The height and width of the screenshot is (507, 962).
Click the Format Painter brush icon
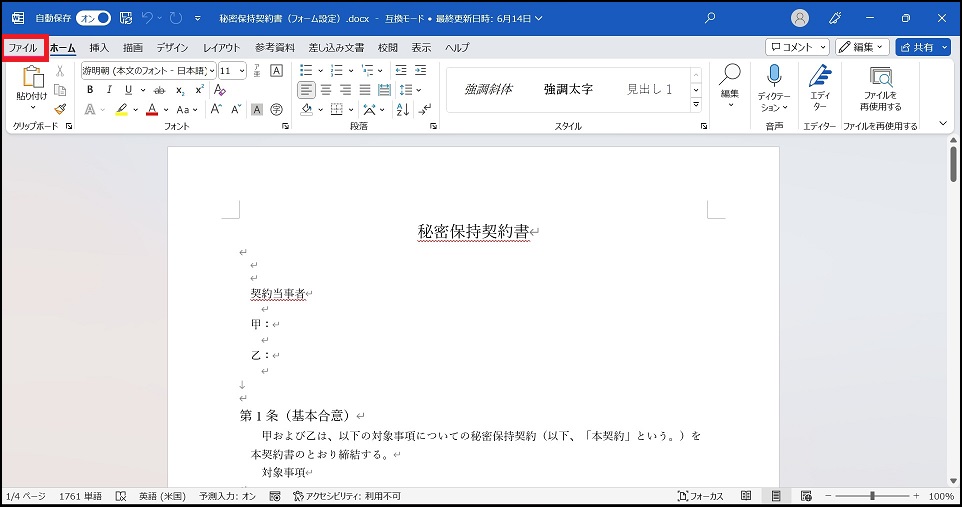coord(60,109)
